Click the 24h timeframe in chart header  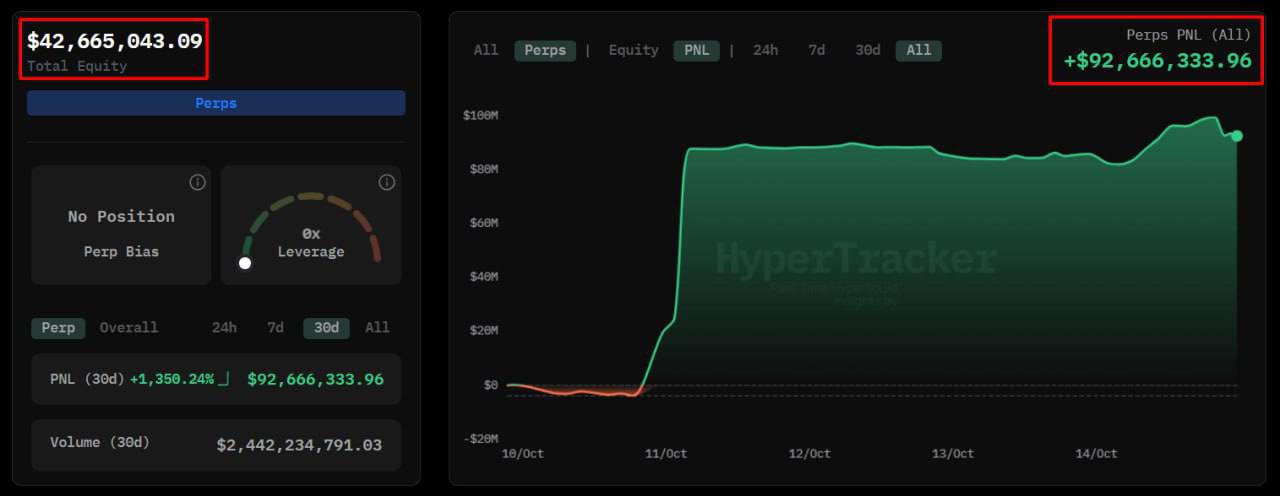click(765, 50)
